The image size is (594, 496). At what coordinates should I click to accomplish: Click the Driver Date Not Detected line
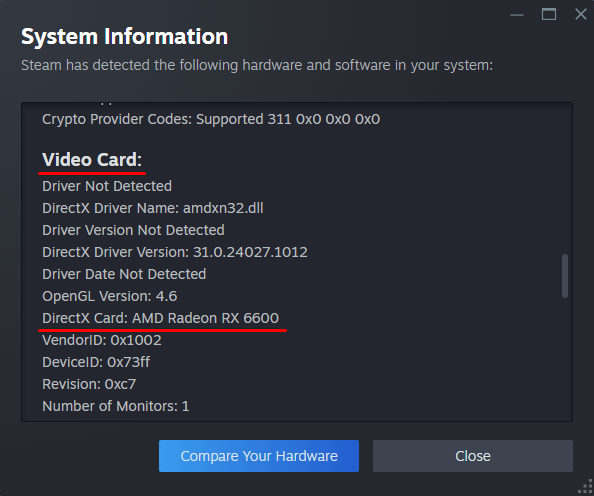[x=124, y=274]
